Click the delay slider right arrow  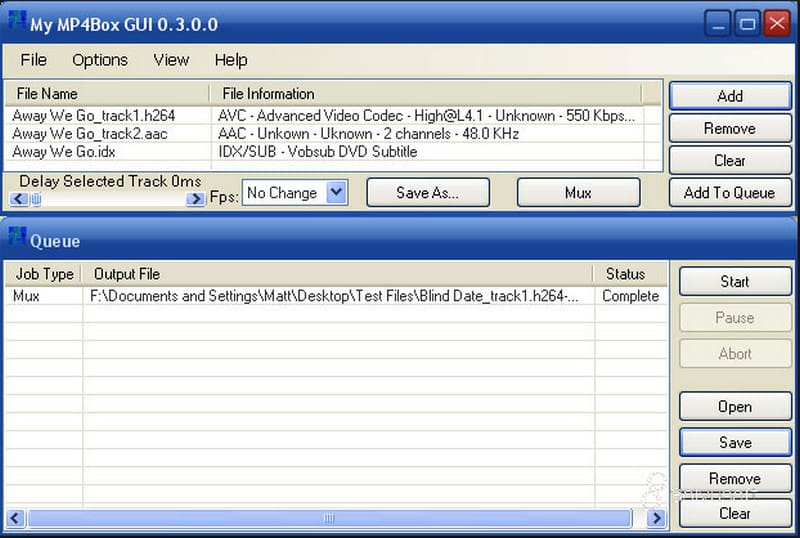point(195,199)
